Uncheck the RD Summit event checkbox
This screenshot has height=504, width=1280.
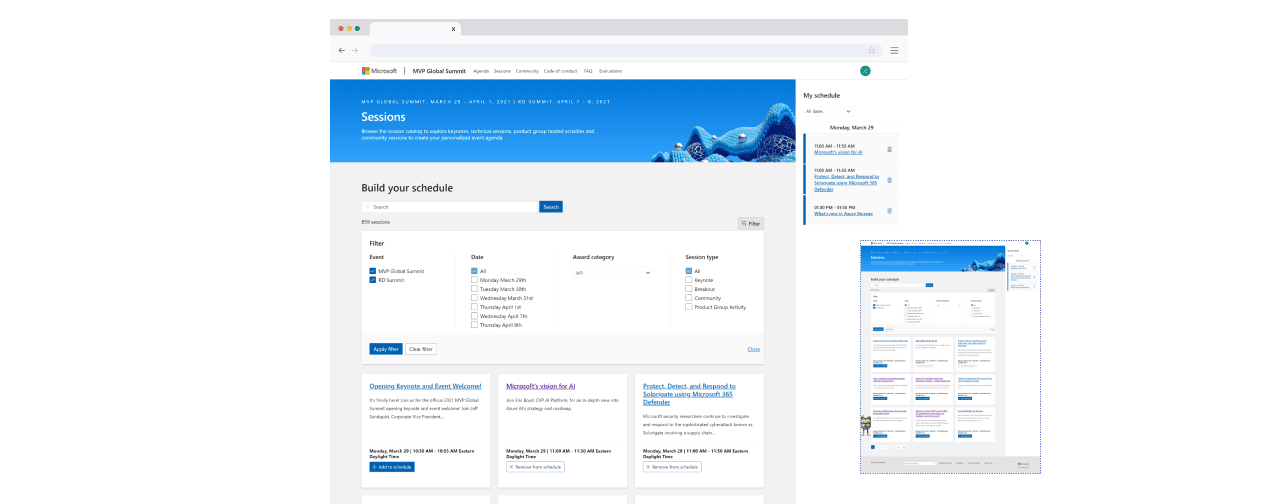coord(373,280)
